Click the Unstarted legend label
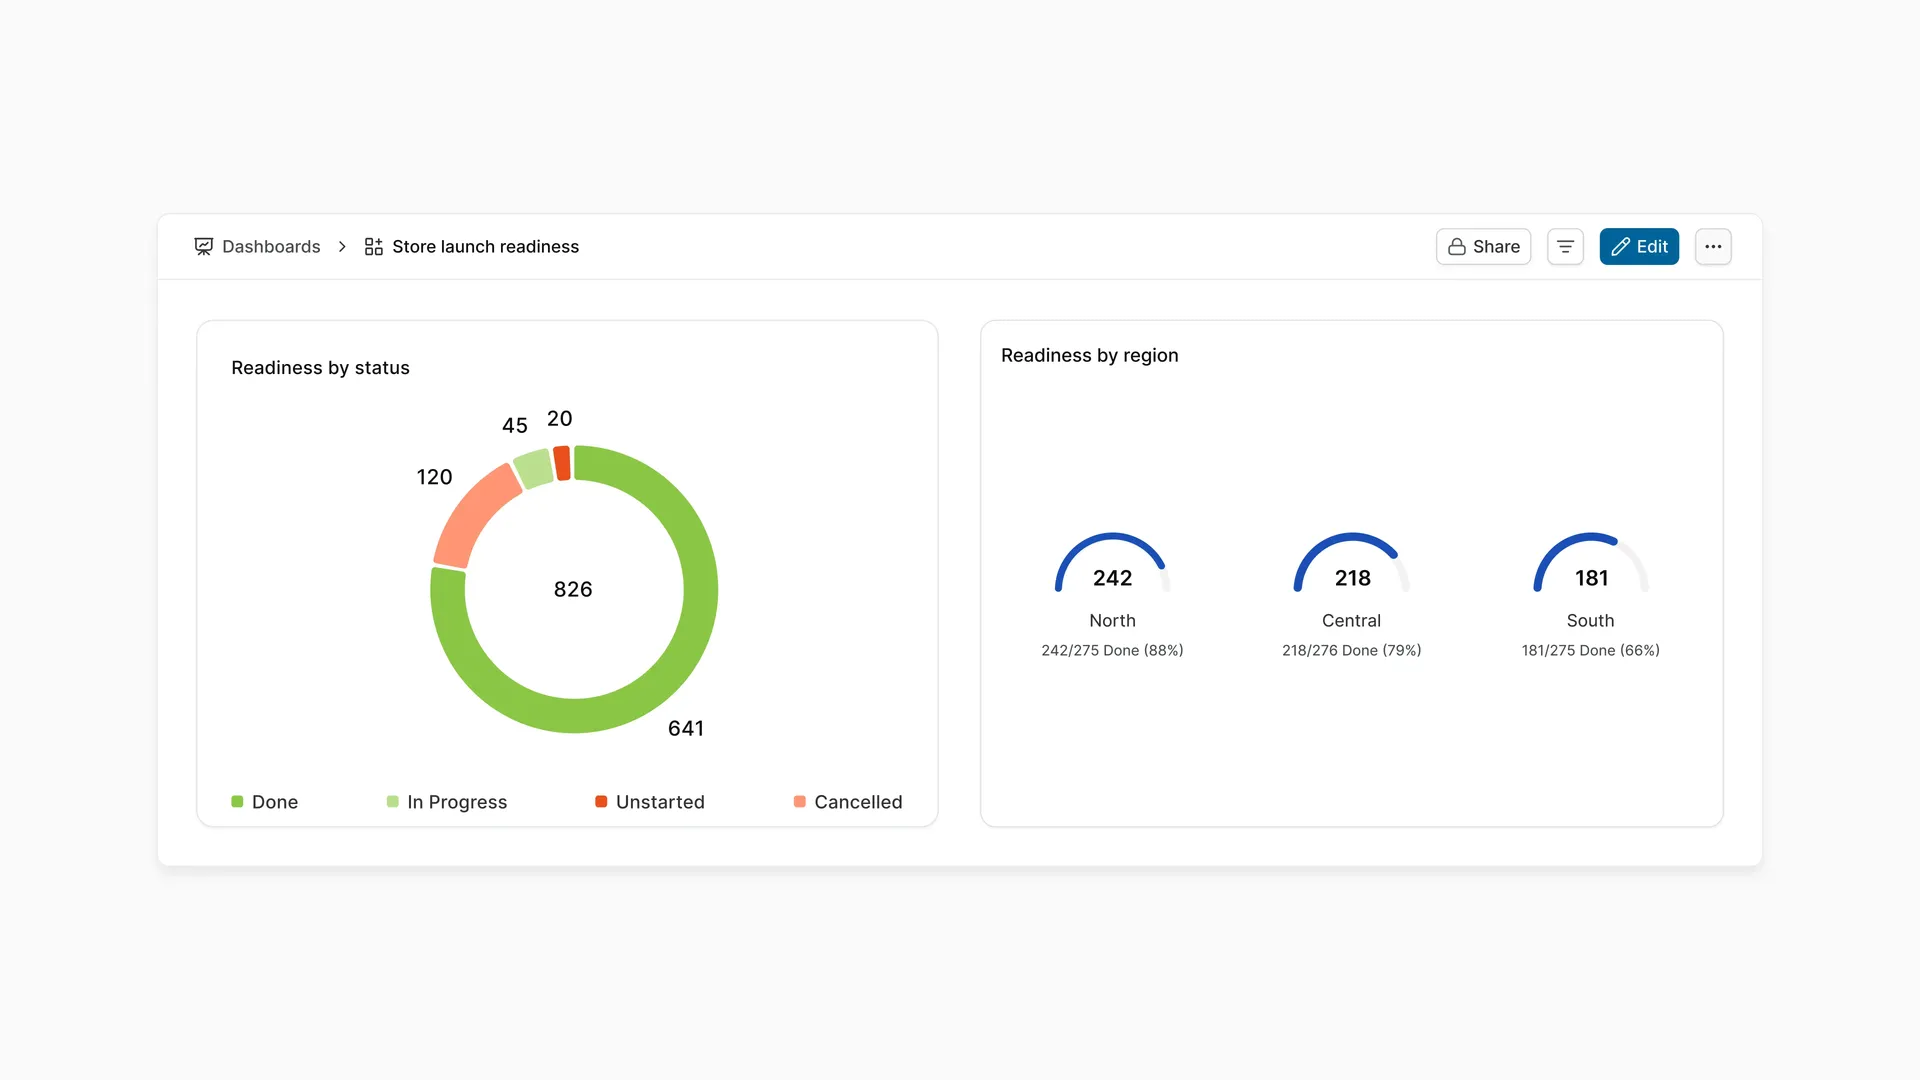This screenshot has height=1080, width=1920. point(660,802)
